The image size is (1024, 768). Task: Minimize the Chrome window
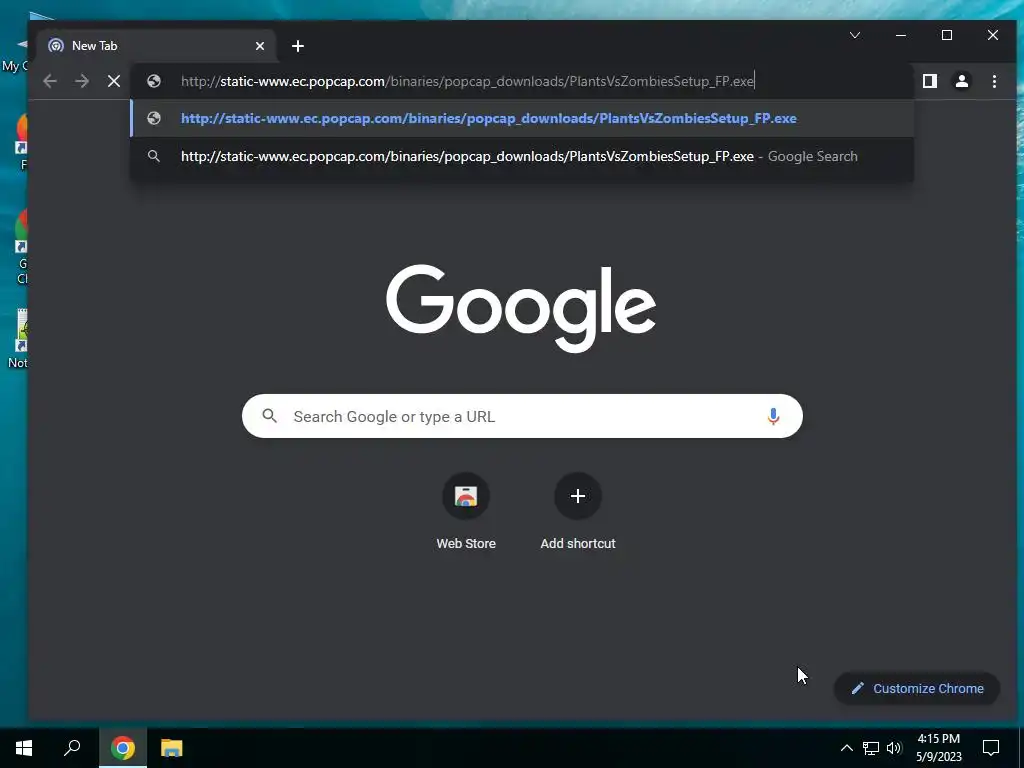[901, 35]
